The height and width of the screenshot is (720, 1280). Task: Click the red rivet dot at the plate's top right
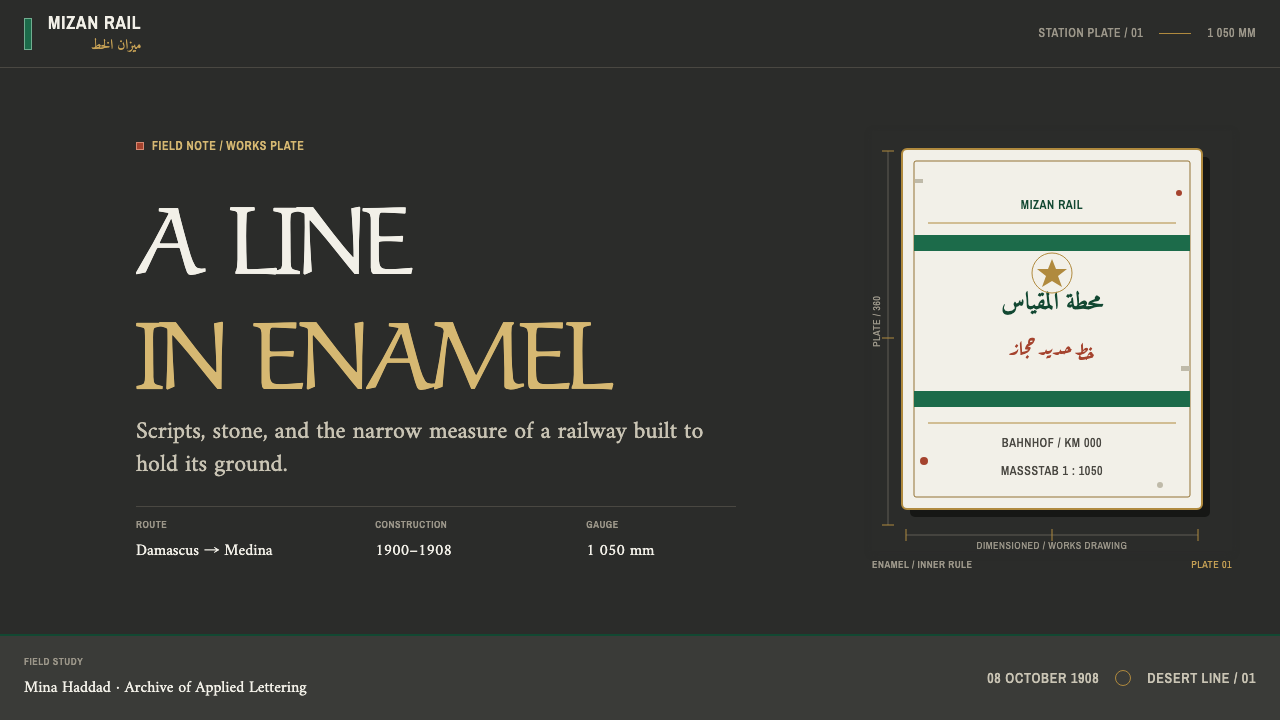click(x=1179, y=193)
